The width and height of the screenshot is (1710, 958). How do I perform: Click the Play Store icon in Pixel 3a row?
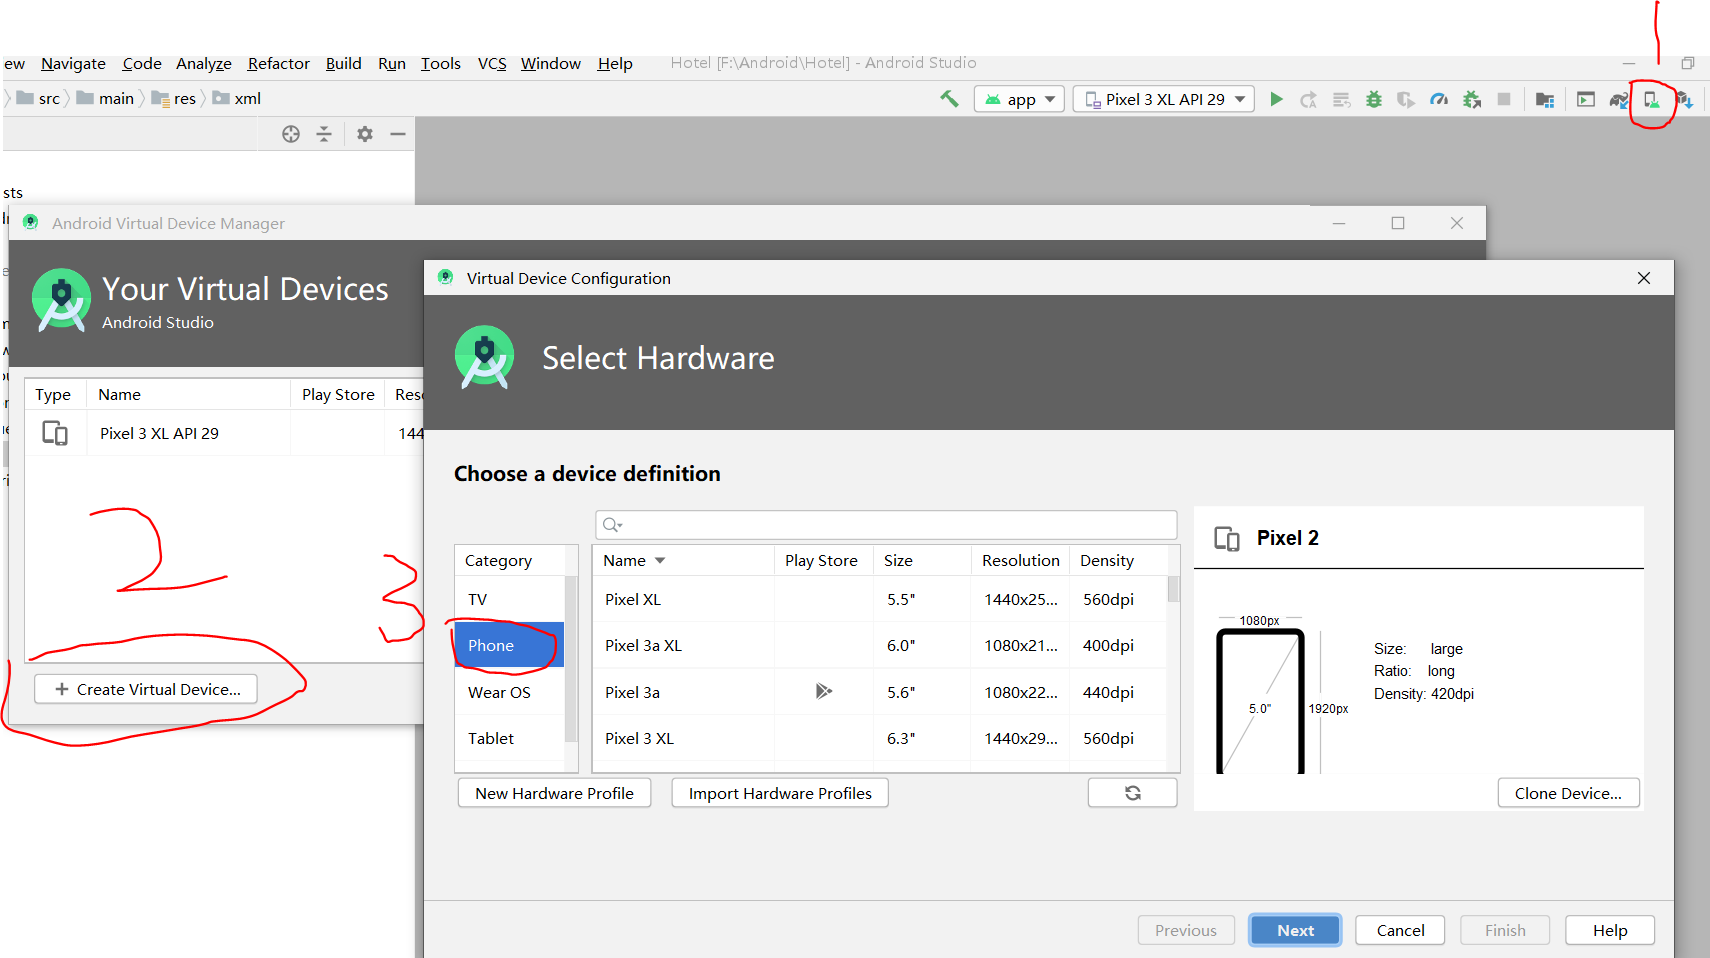pyautogui.click(x=823, y=691)
